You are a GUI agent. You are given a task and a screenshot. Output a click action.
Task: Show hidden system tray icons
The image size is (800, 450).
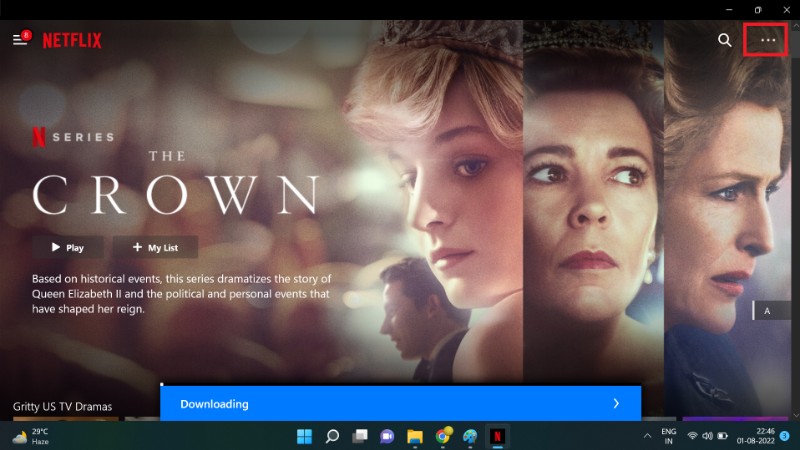pyautogui.click(x=647, y=436)
